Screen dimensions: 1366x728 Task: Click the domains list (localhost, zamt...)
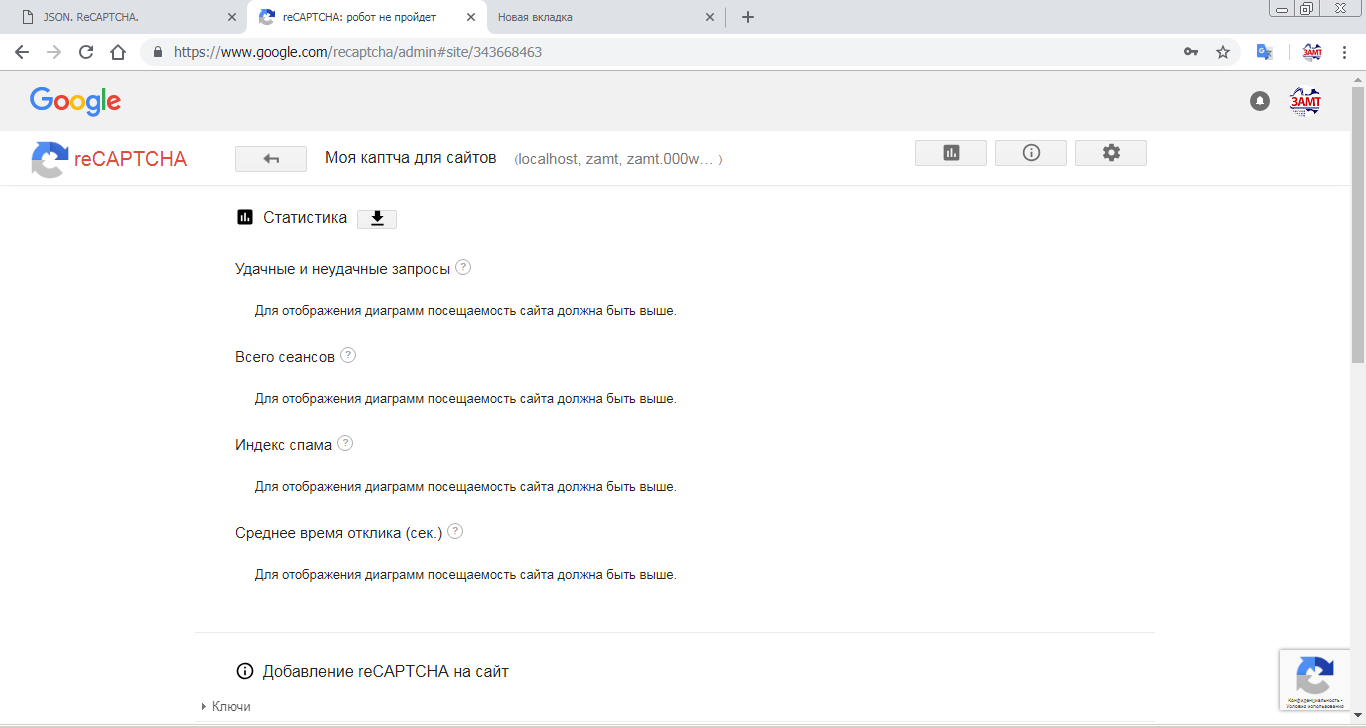tap(618, 160)
